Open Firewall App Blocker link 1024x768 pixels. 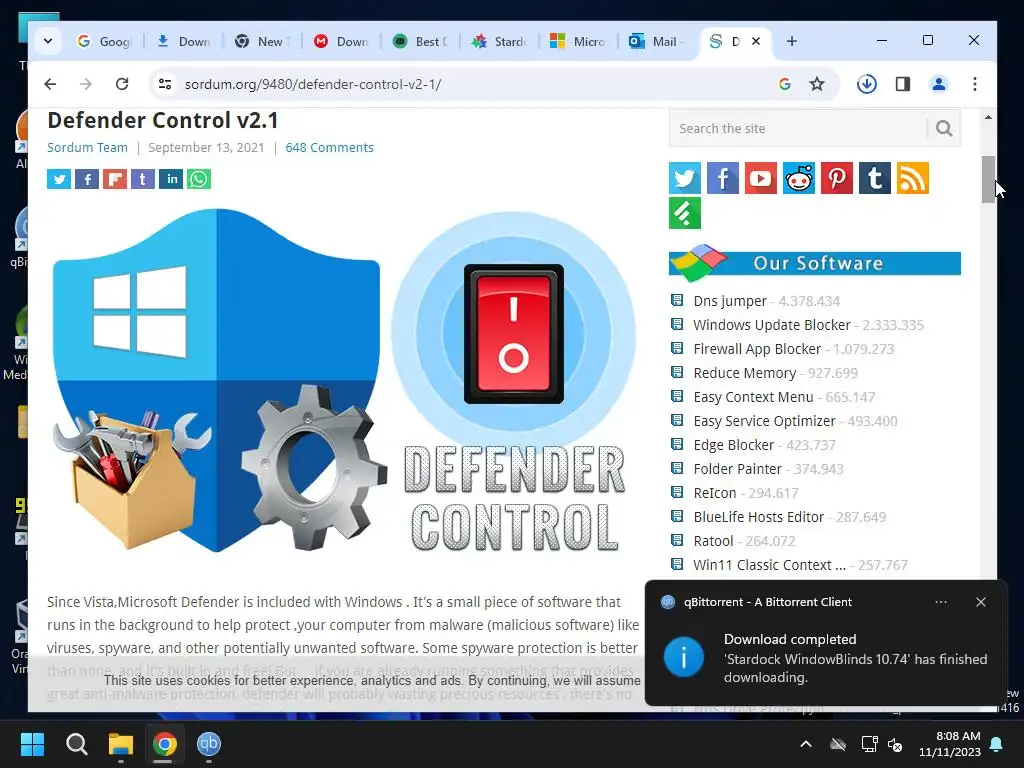pos(758,349)
